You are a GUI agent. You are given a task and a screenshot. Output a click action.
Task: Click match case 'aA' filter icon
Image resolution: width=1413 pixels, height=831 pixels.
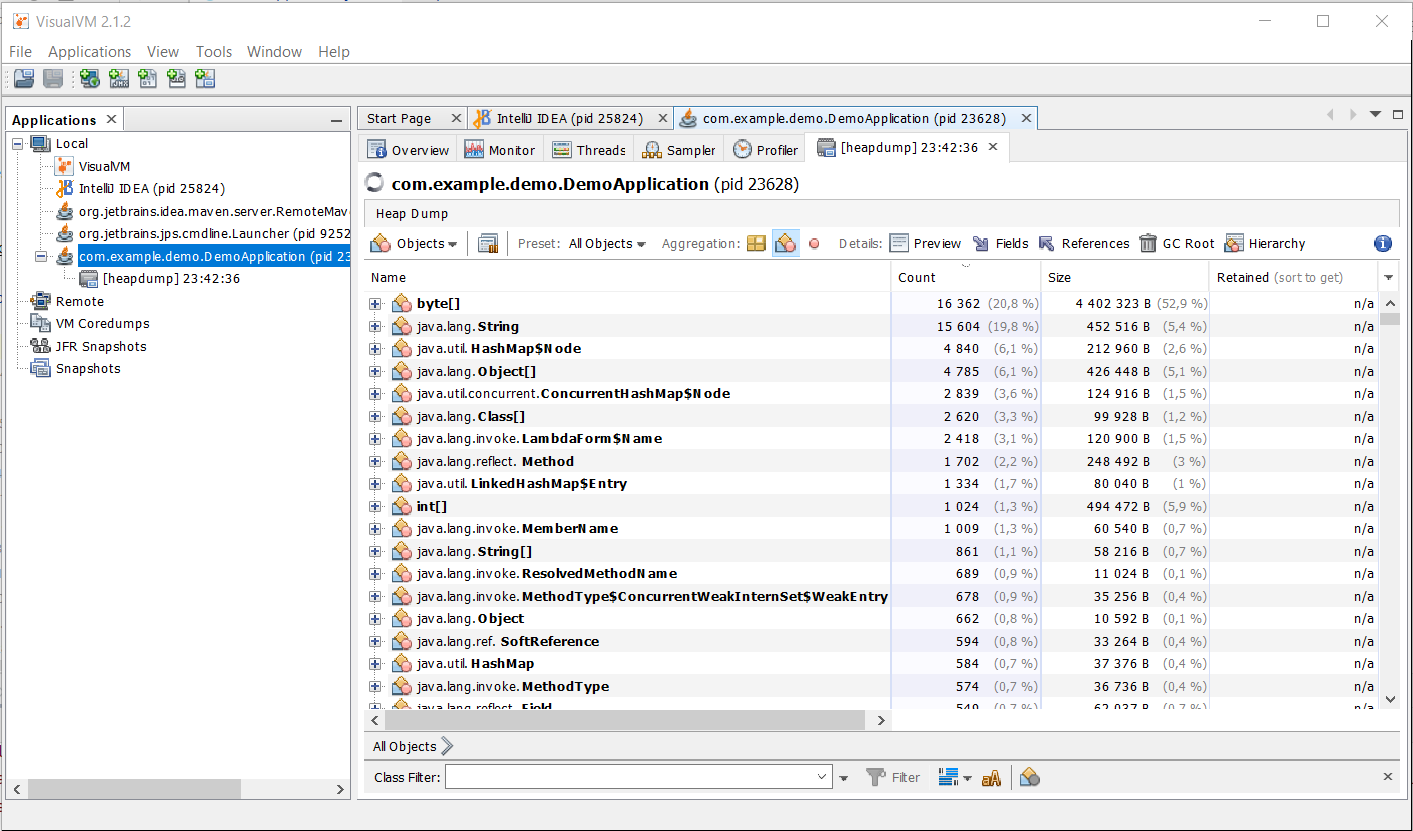991,777
